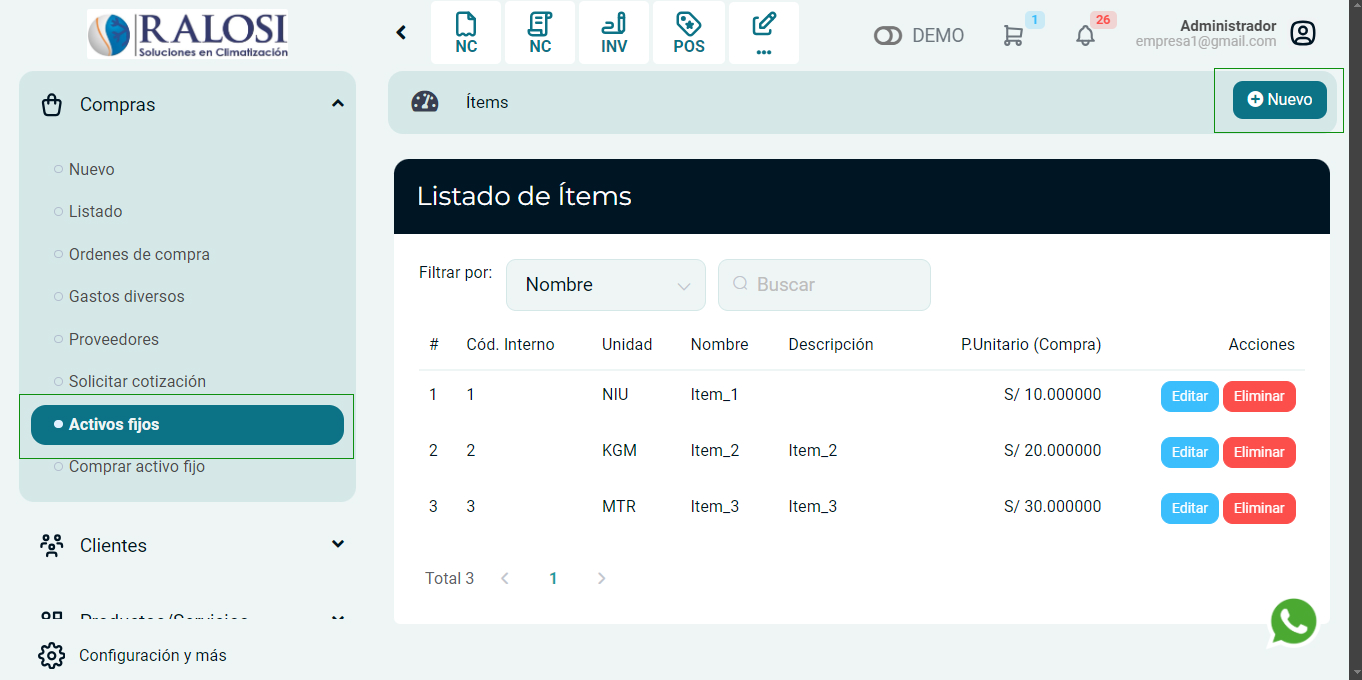
Task: Click the edit pencil icon with ellipsis
Action: coord(764,32)
